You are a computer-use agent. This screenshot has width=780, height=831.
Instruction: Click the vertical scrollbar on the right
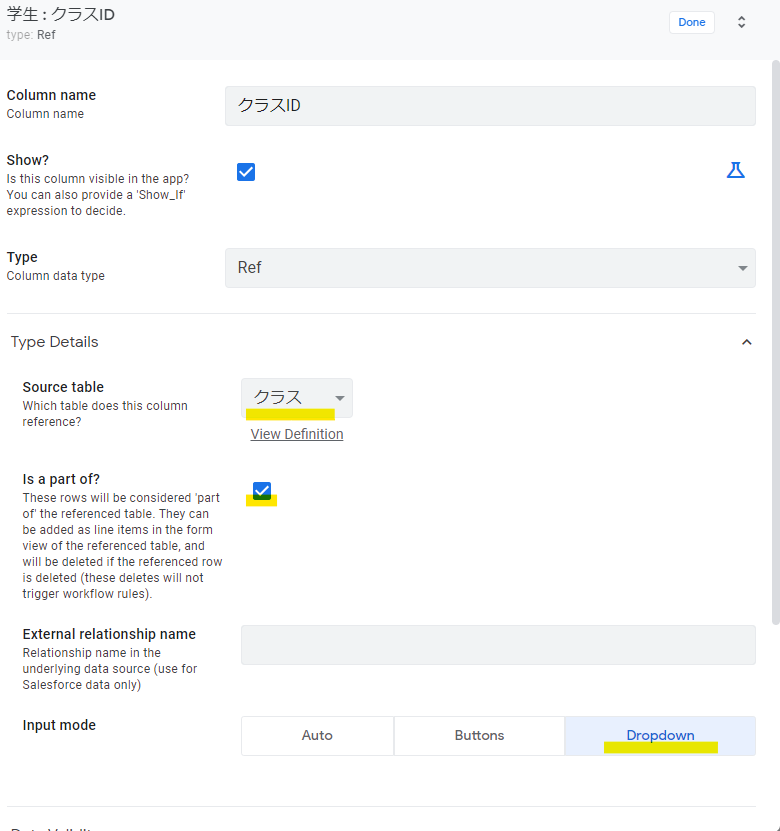pyautogui.click(x=776, y=342)
